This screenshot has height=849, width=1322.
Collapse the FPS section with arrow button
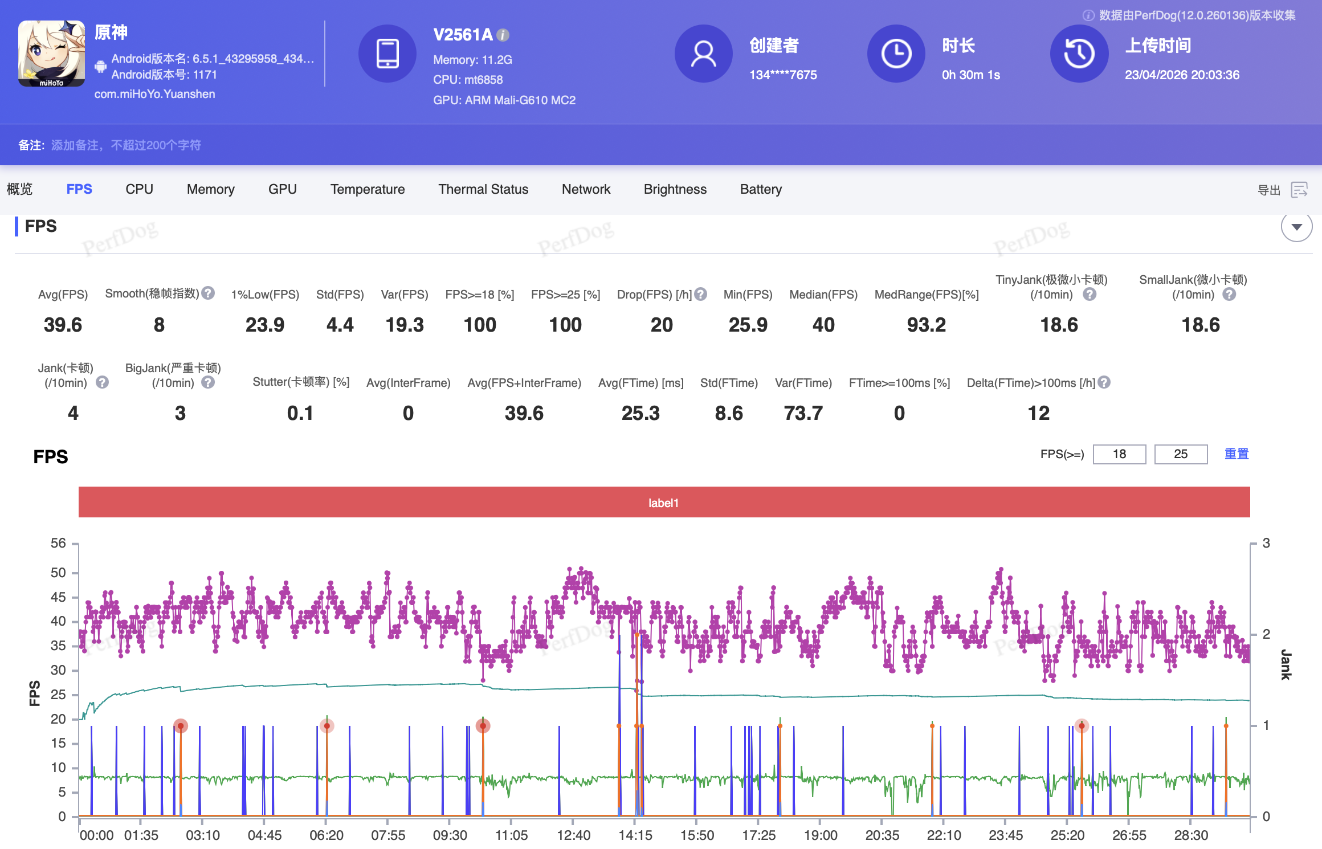1296,227
